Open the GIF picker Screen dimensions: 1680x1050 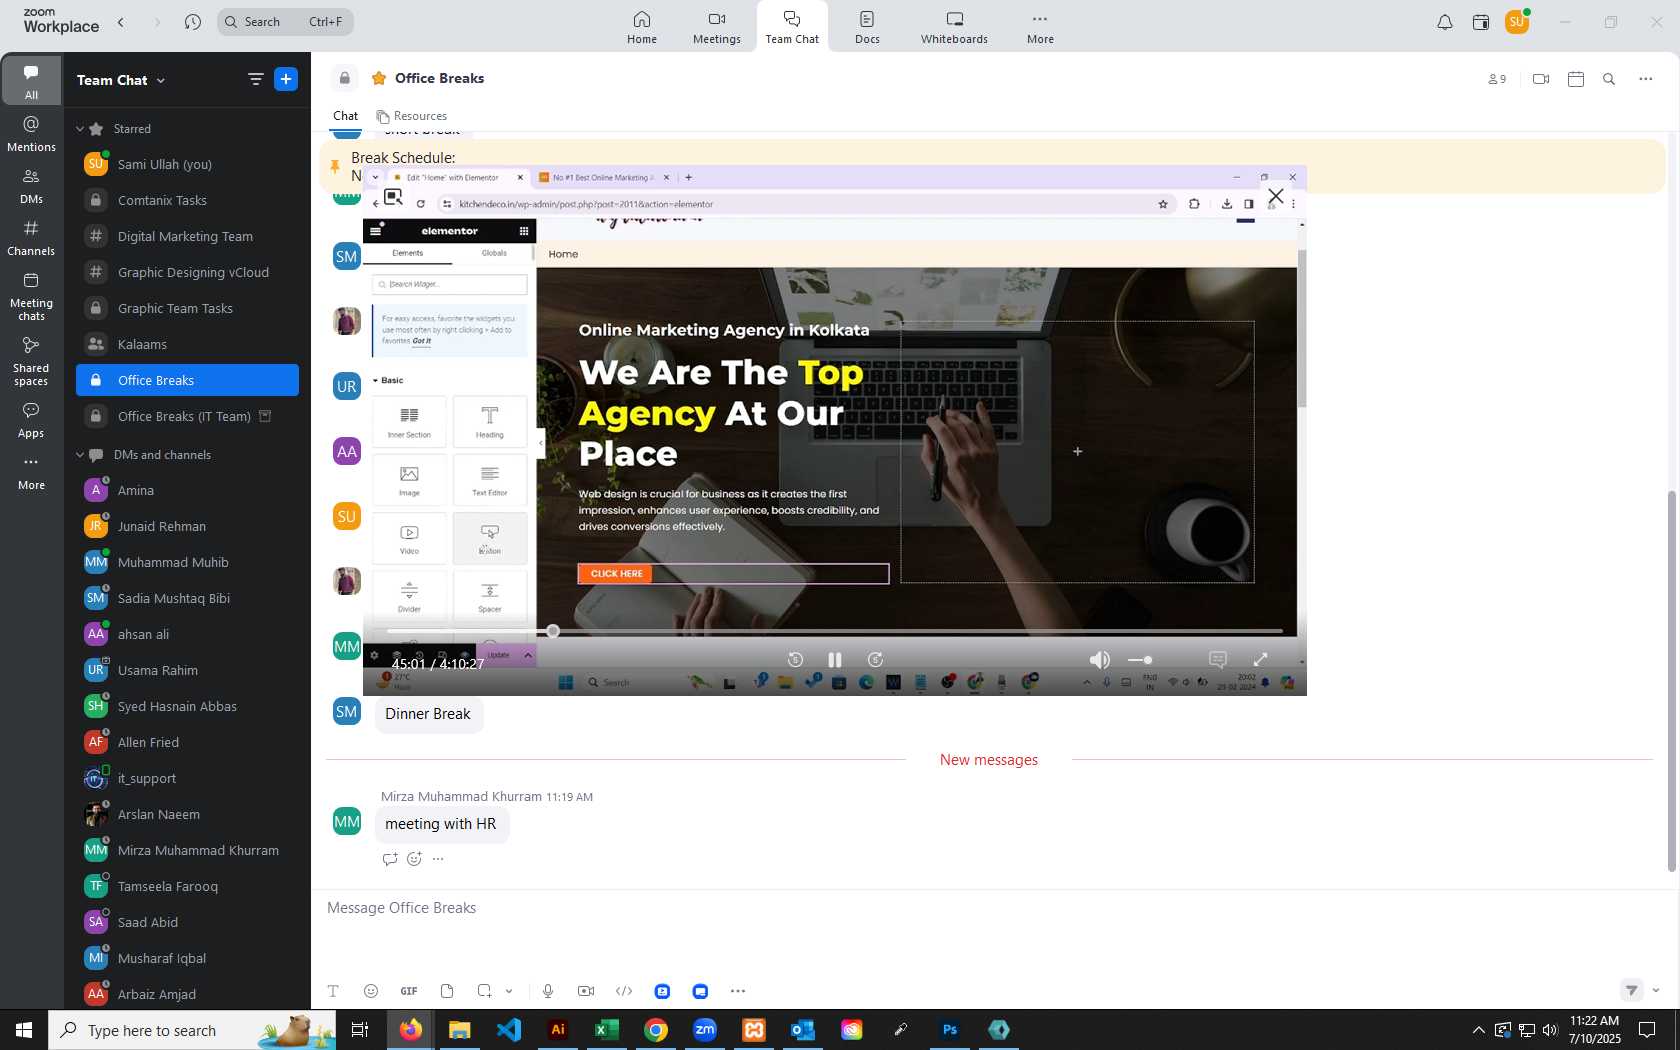(409, 991)
